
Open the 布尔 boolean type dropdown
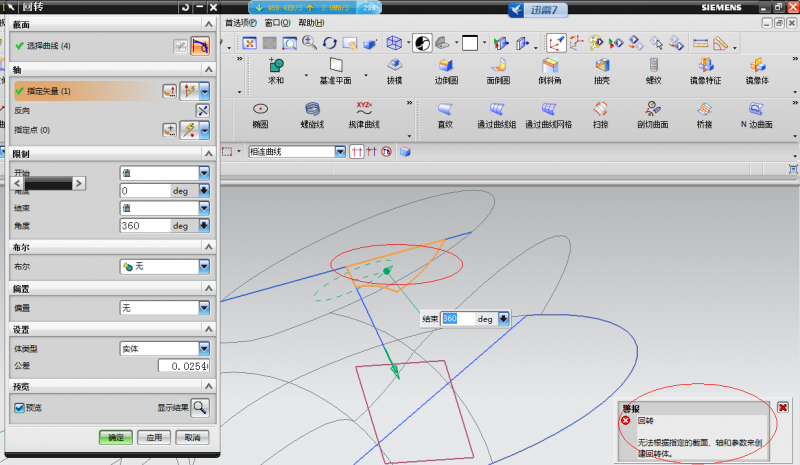pyautogui.click(x=204, y=267)
